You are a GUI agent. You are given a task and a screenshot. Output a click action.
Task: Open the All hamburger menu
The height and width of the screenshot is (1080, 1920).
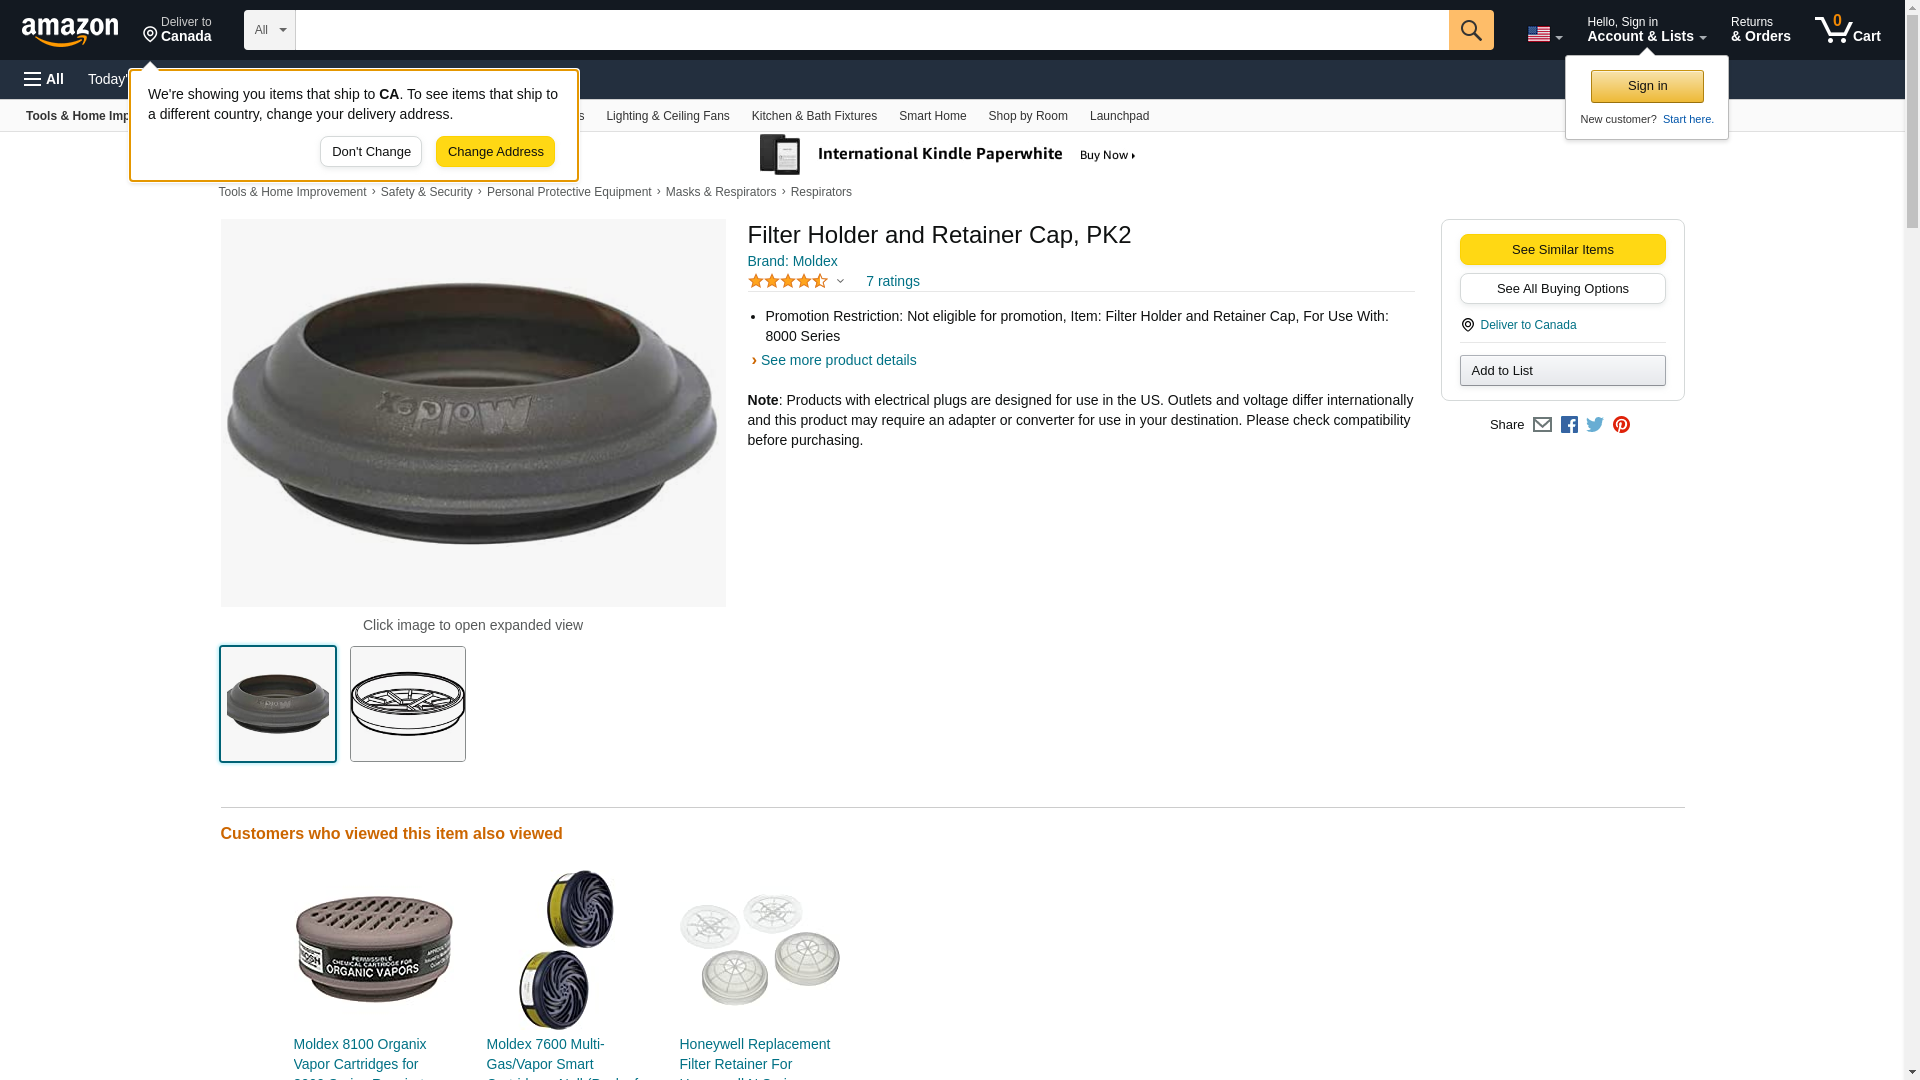click(x=44, y=79)
